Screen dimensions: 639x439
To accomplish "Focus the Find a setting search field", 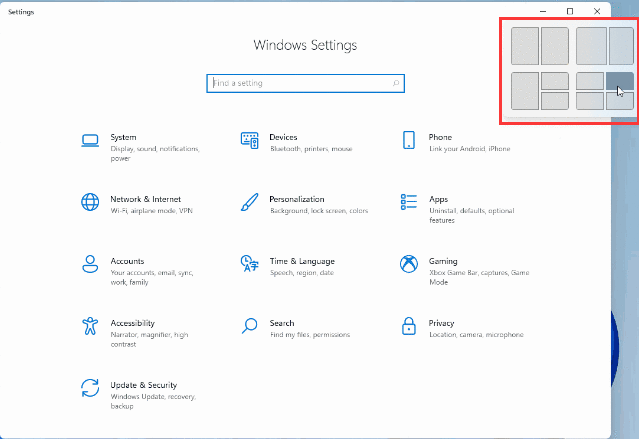I will tap(305, 83).
